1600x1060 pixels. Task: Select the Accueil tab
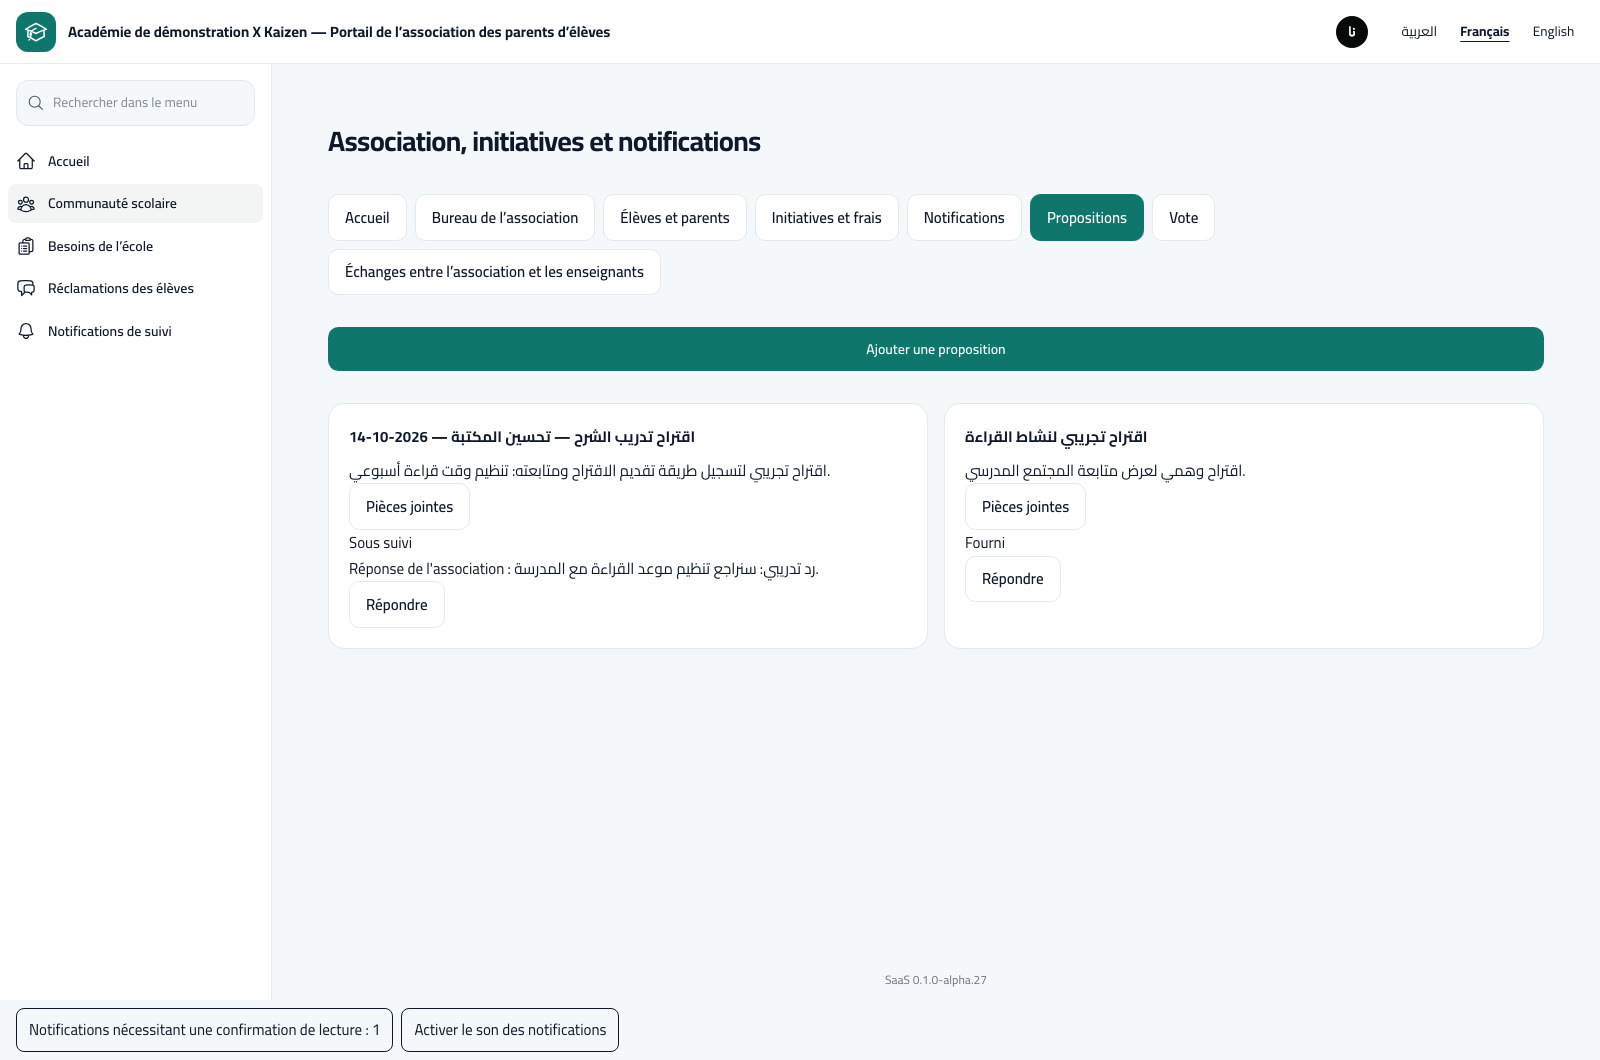pos(367,218)
